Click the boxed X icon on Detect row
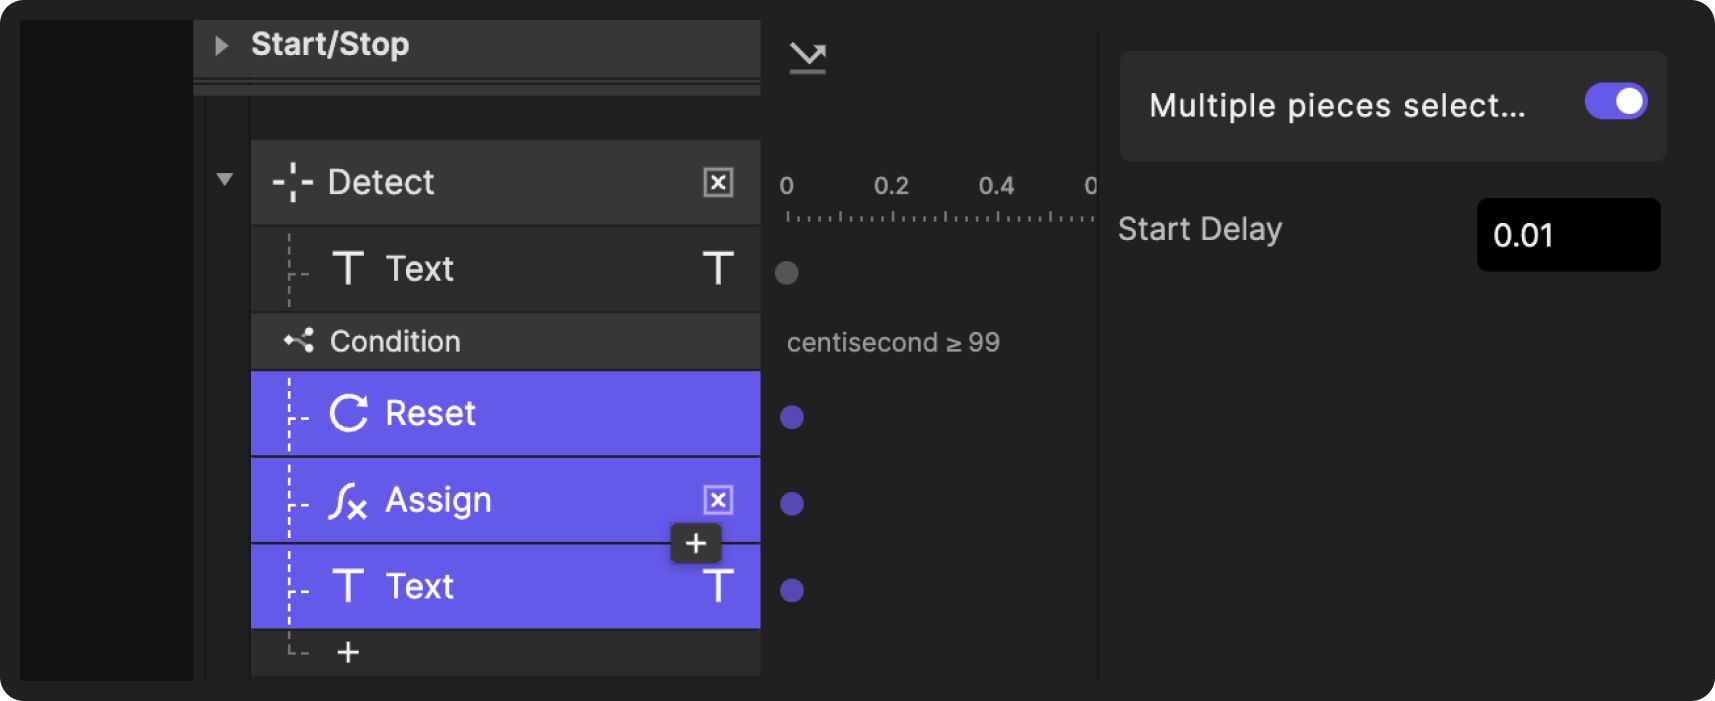This screenshot has height=701, width=1715. click(x=718, y=183)
